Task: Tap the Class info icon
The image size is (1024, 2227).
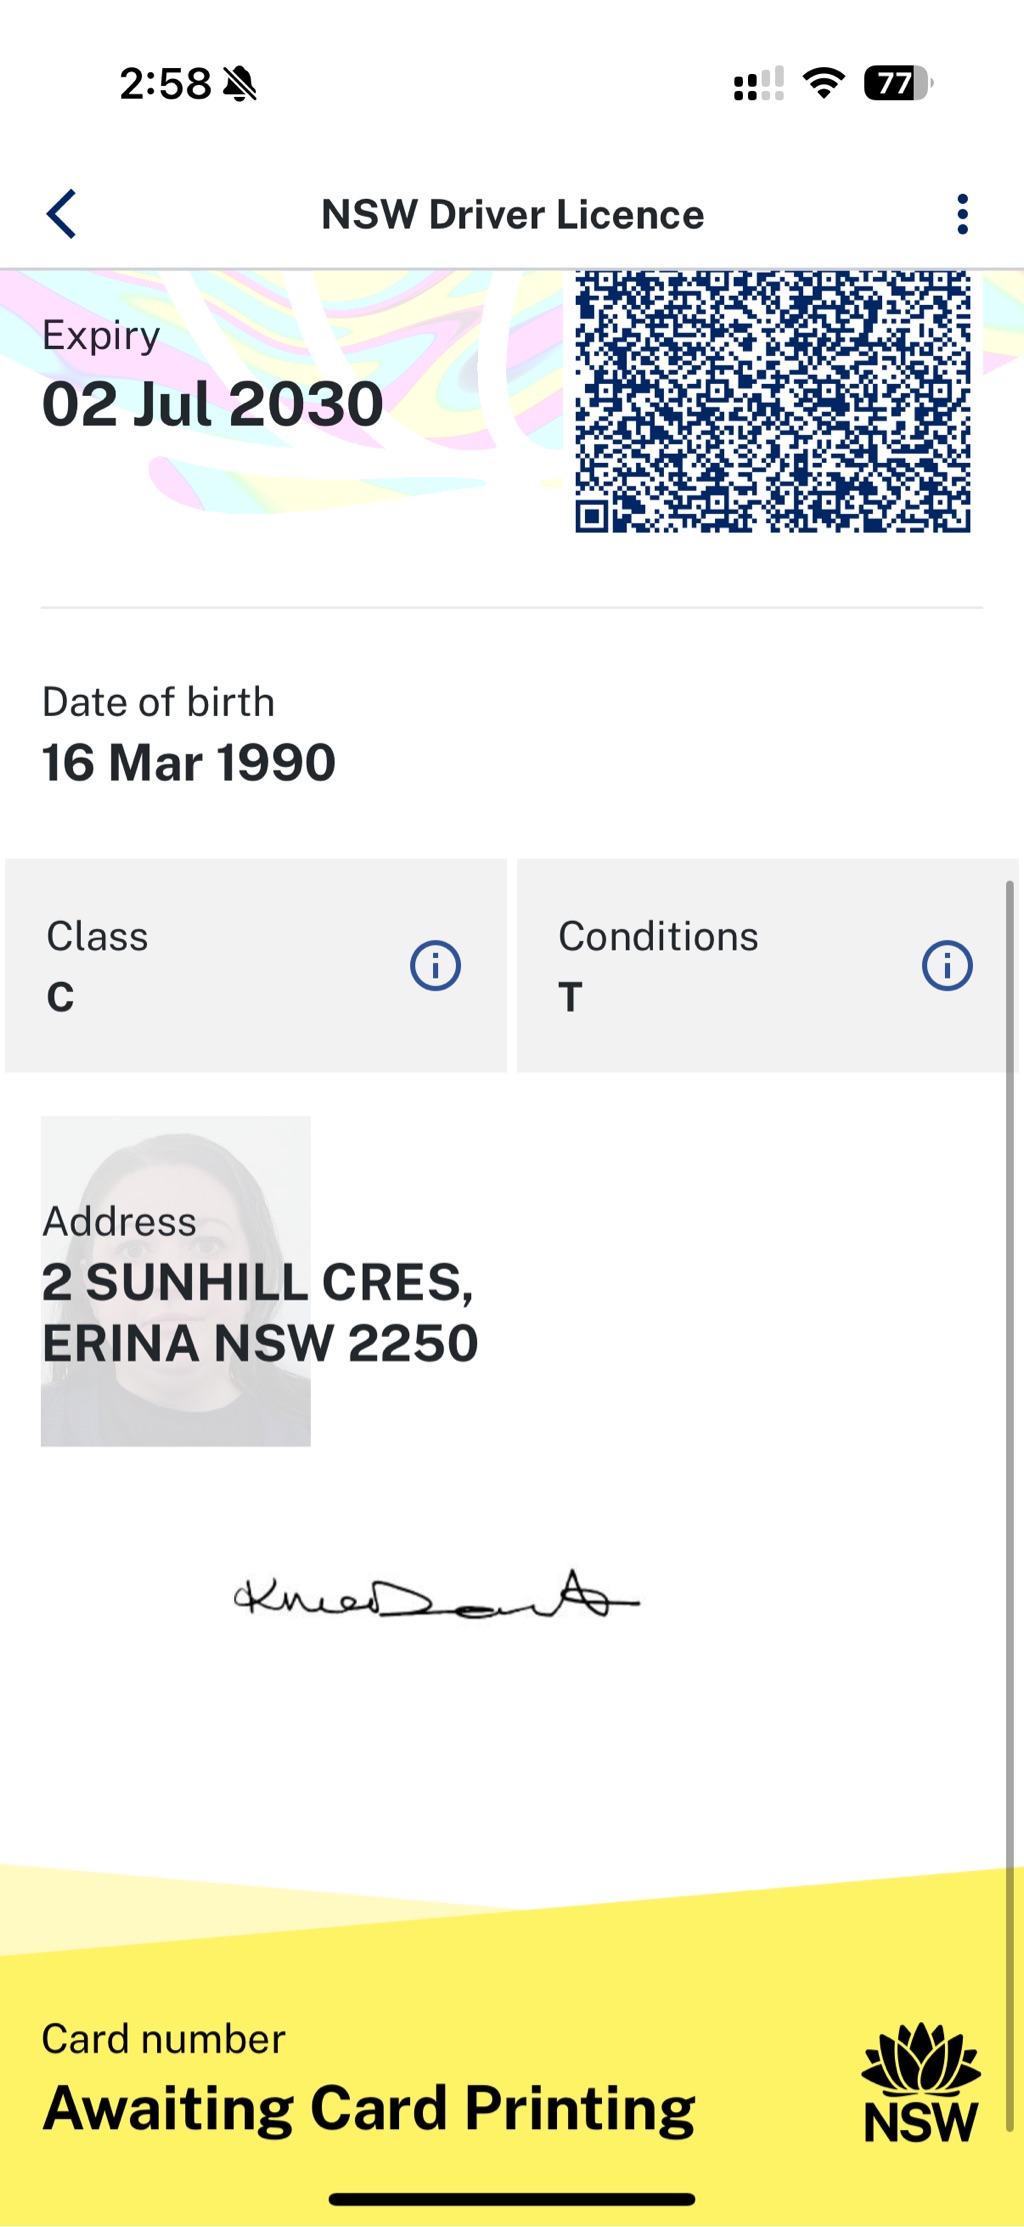Action: 435,966
